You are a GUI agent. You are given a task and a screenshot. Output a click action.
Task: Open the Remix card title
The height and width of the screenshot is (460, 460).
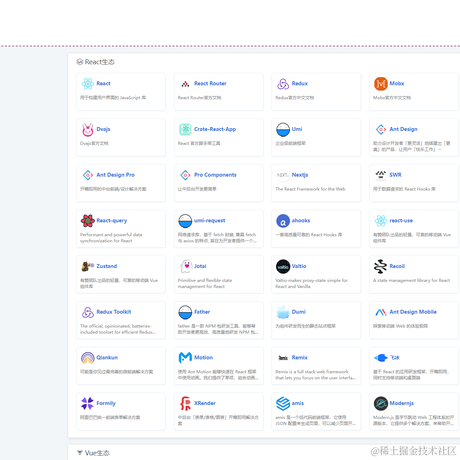pos(300,357)
